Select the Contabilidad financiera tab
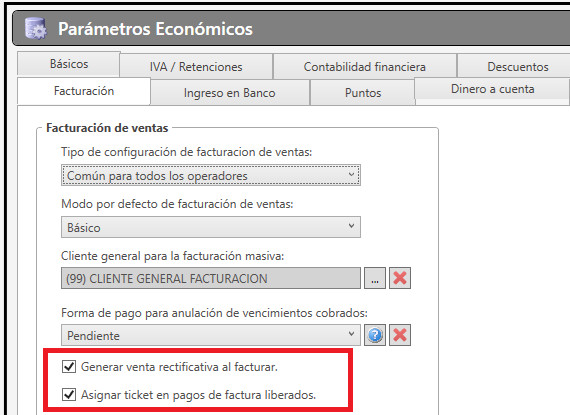Screen dimensions: 570x415 point(365,67)
